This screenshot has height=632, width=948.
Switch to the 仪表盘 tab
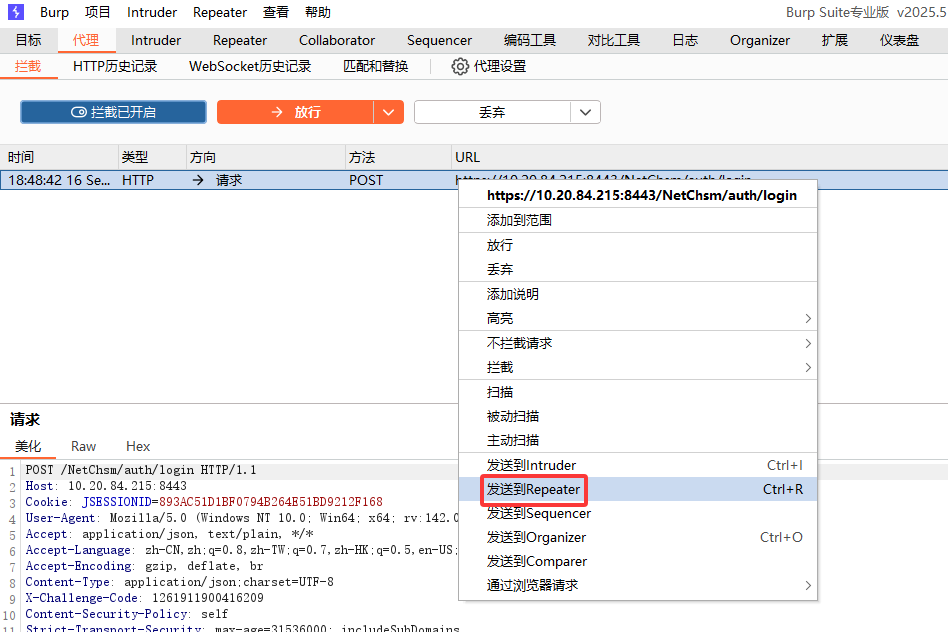[900, 41]
